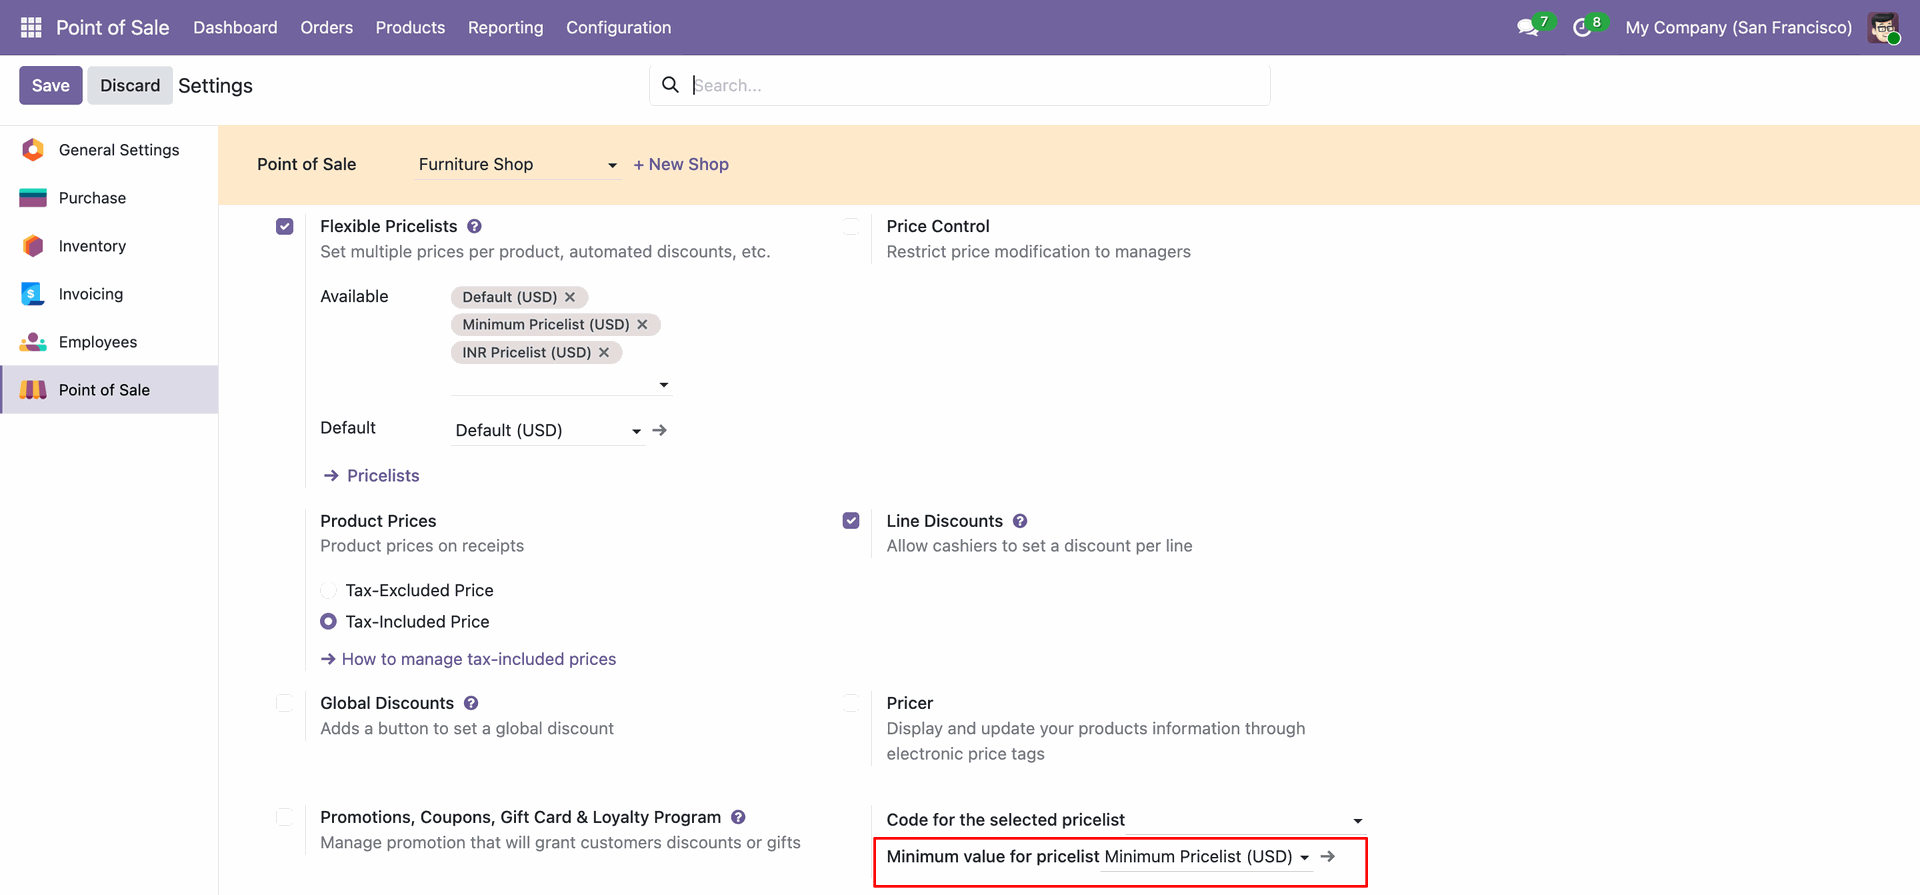The width and height of the screenshot is (1920, 895).
Task: Open help icon beside Flexible Pricelists
Action: tap(474, 226)
